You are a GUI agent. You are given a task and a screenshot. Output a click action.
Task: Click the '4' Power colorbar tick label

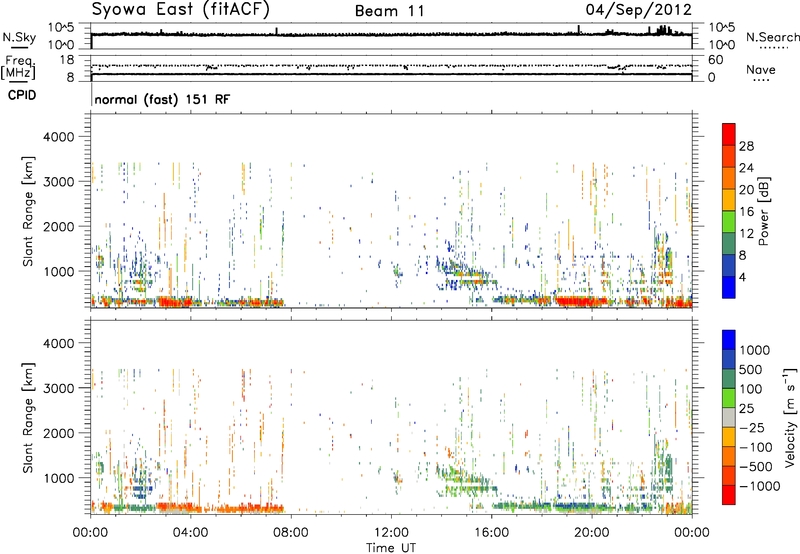point(742,278)
